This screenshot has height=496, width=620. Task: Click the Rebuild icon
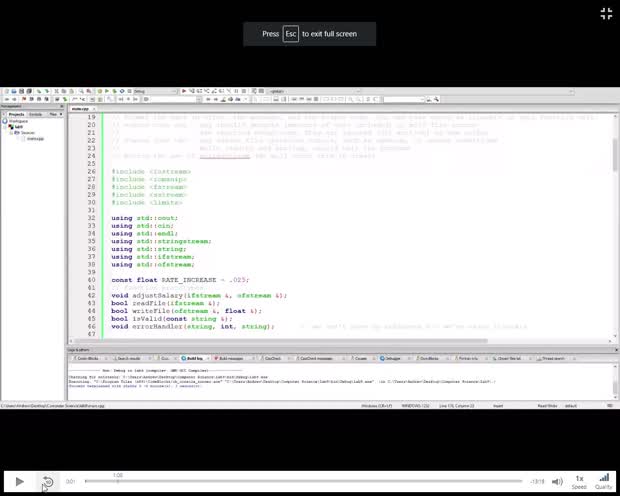coord(122,91)
